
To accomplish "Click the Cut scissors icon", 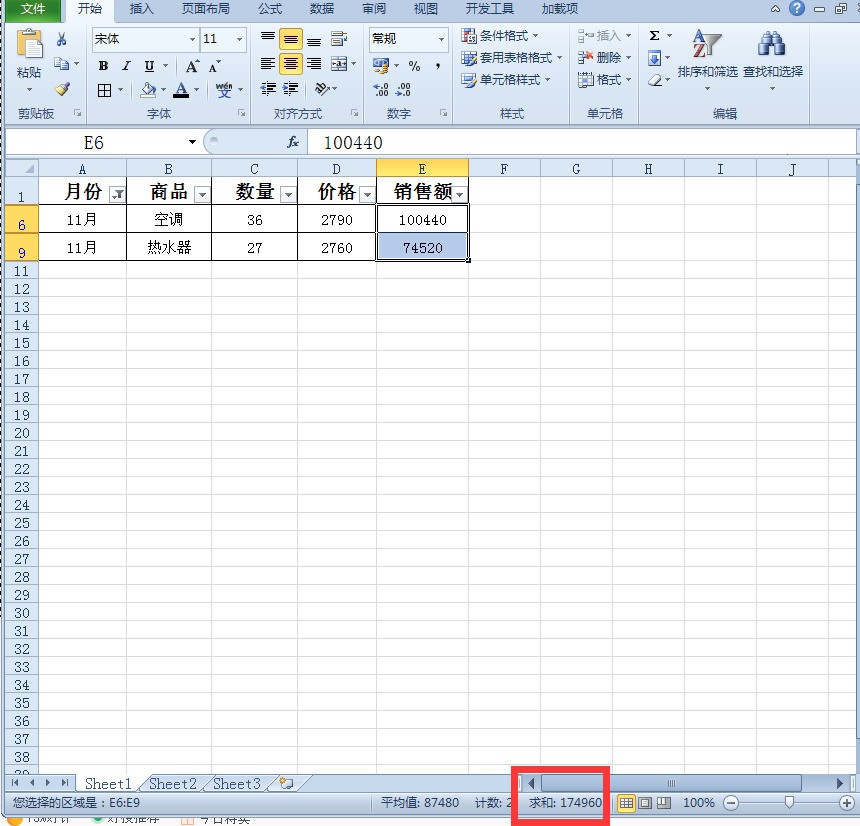I will tap(62, 39).
